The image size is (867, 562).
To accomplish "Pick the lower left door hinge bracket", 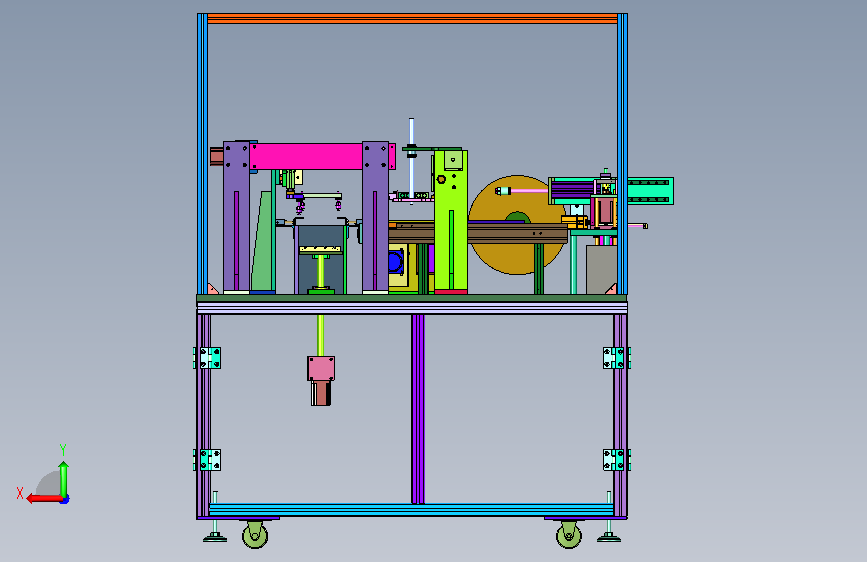I will coord(208,460).
